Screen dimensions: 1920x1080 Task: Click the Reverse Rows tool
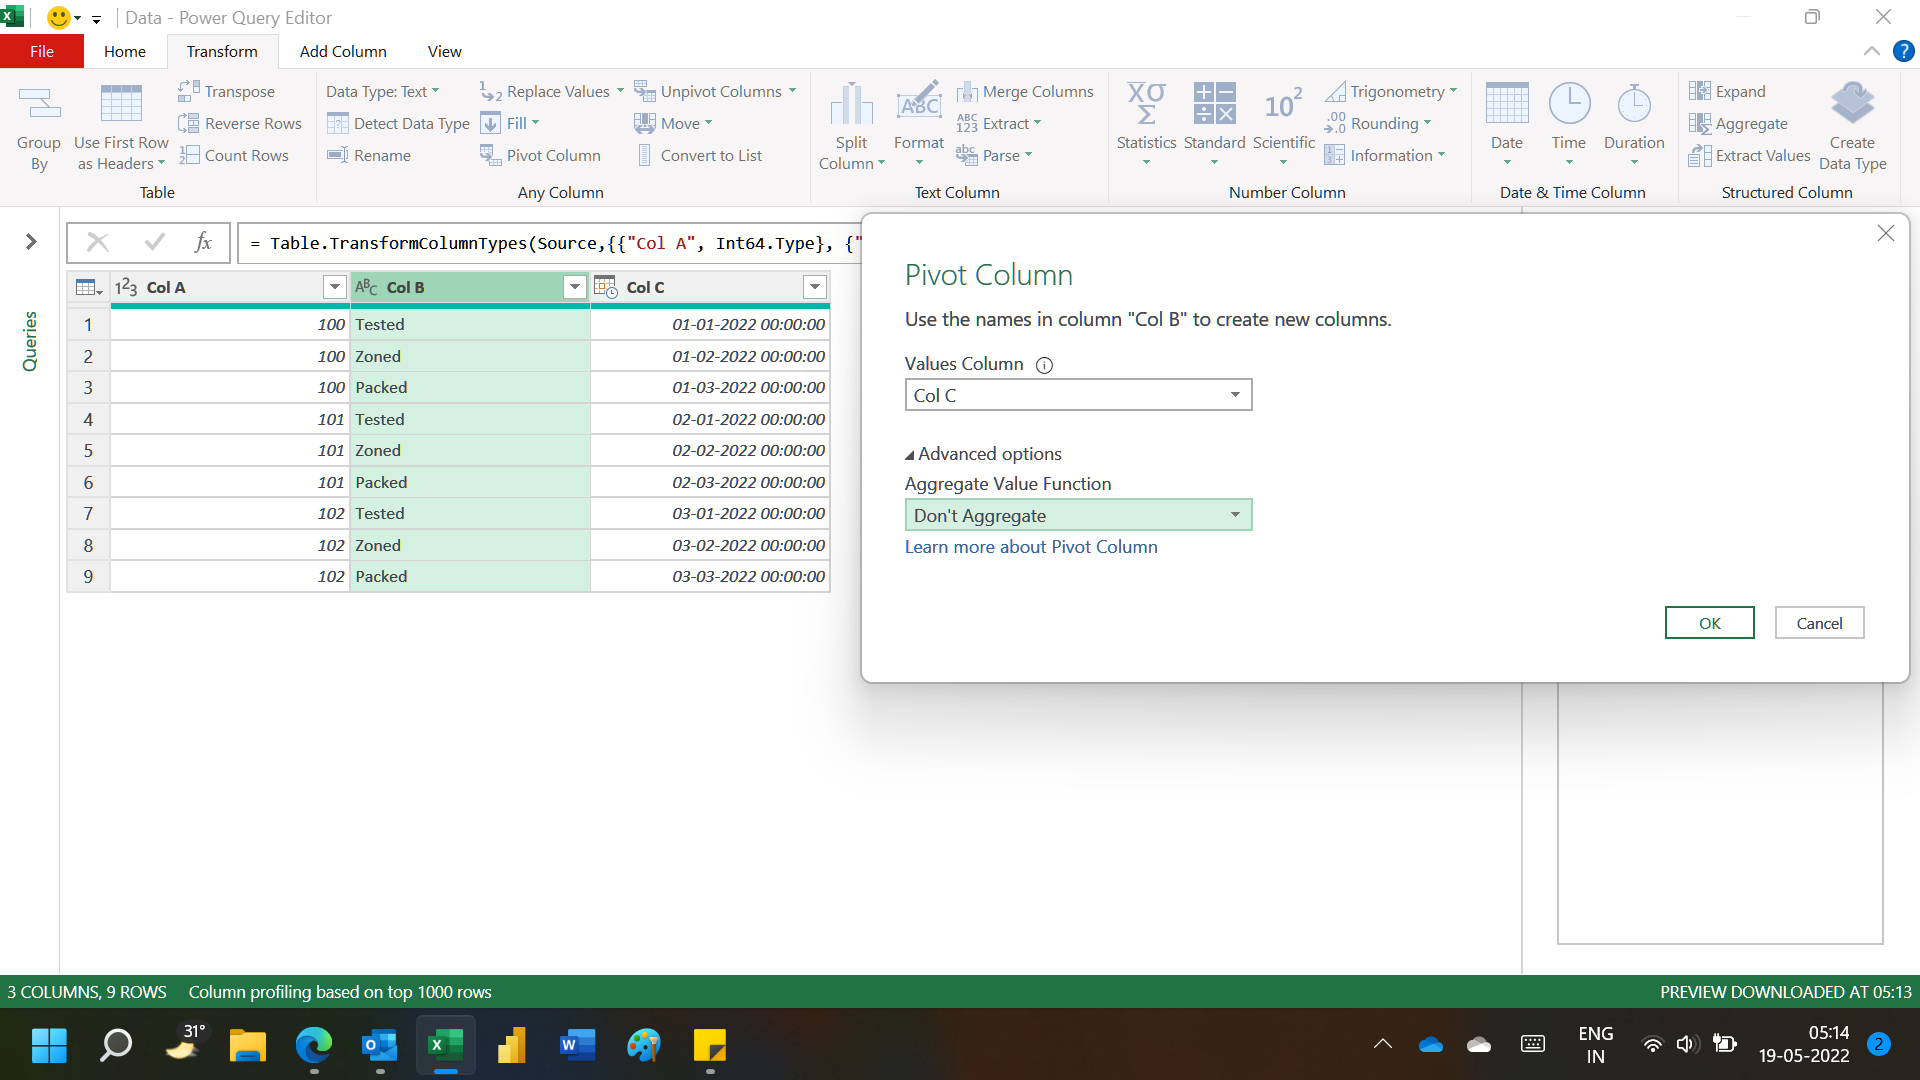click(240, 123)
